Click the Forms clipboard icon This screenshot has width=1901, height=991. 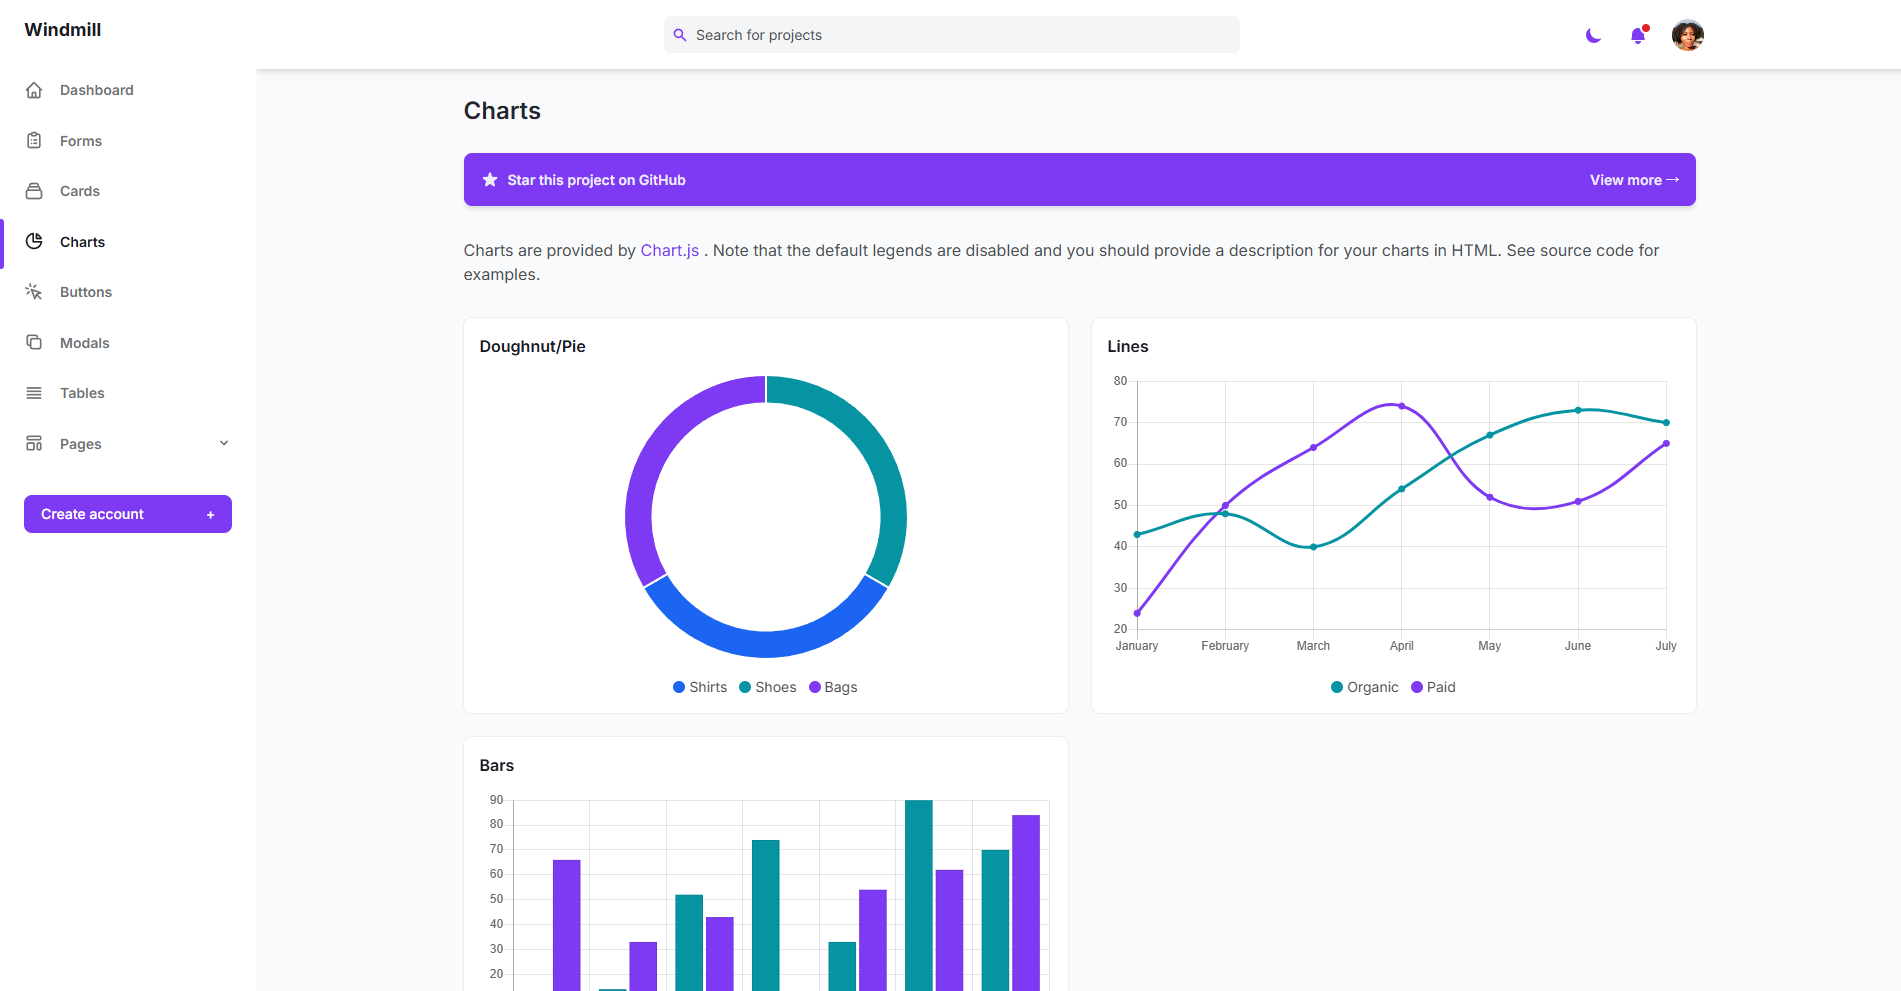[x=34, y=141]
